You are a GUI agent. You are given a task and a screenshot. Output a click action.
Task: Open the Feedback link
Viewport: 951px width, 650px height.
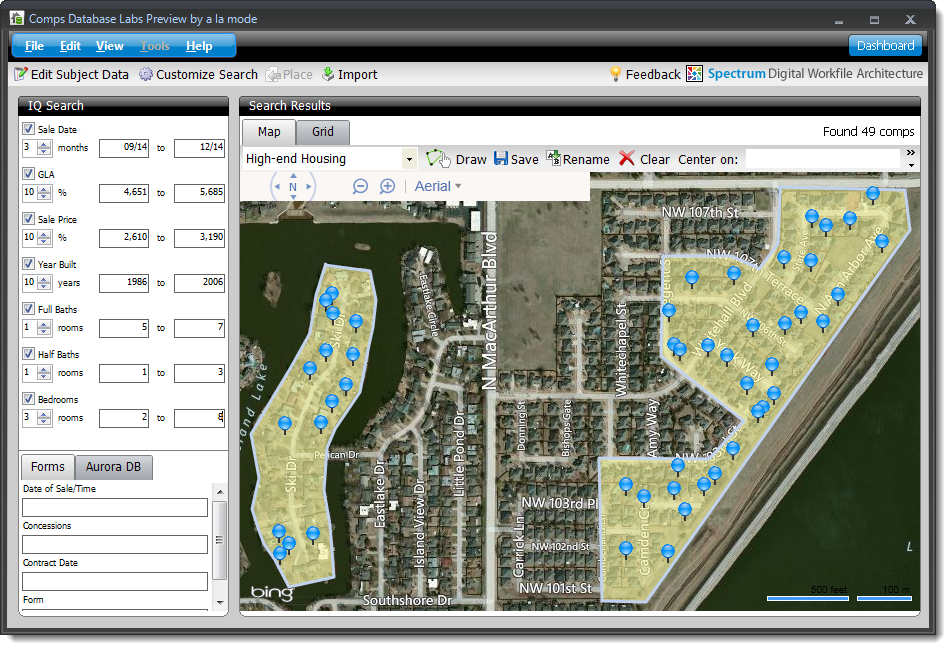[645, 74]
